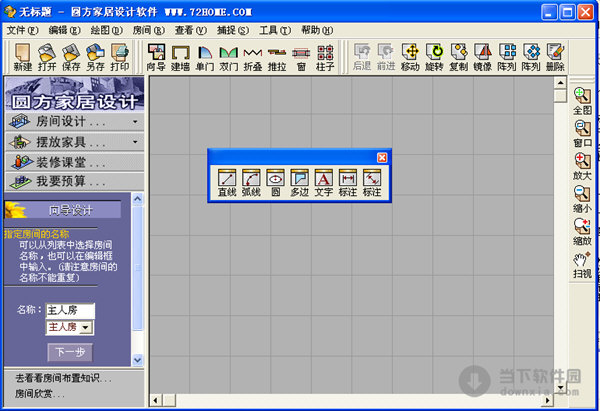Click the 新建 (New) toolbar icon
The height and width of the screenshot is (411, 600).
click(x=23, y=56)
